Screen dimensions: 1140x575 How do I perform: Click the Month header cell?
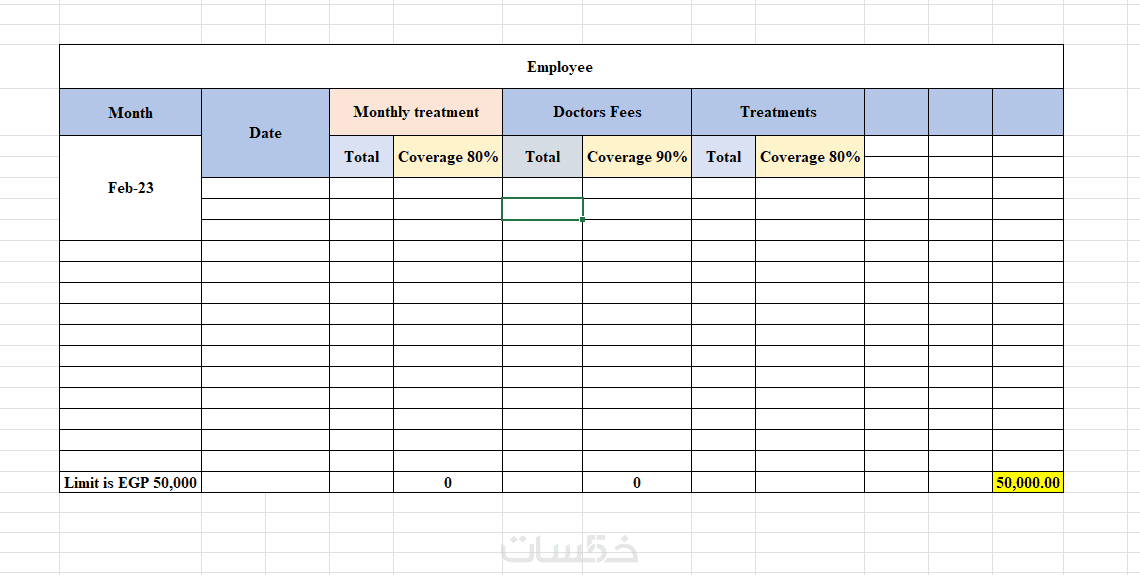click(x=130, y=113)
